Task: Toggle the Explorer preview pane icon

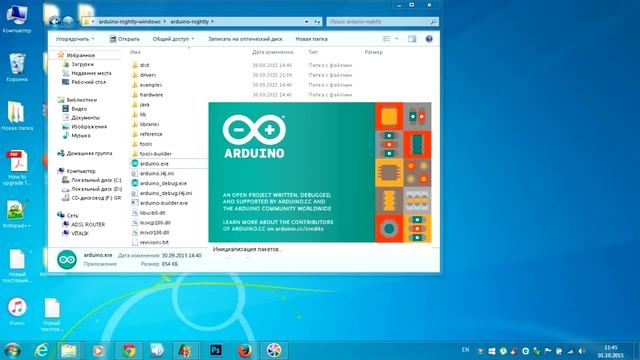Action: 412,39
